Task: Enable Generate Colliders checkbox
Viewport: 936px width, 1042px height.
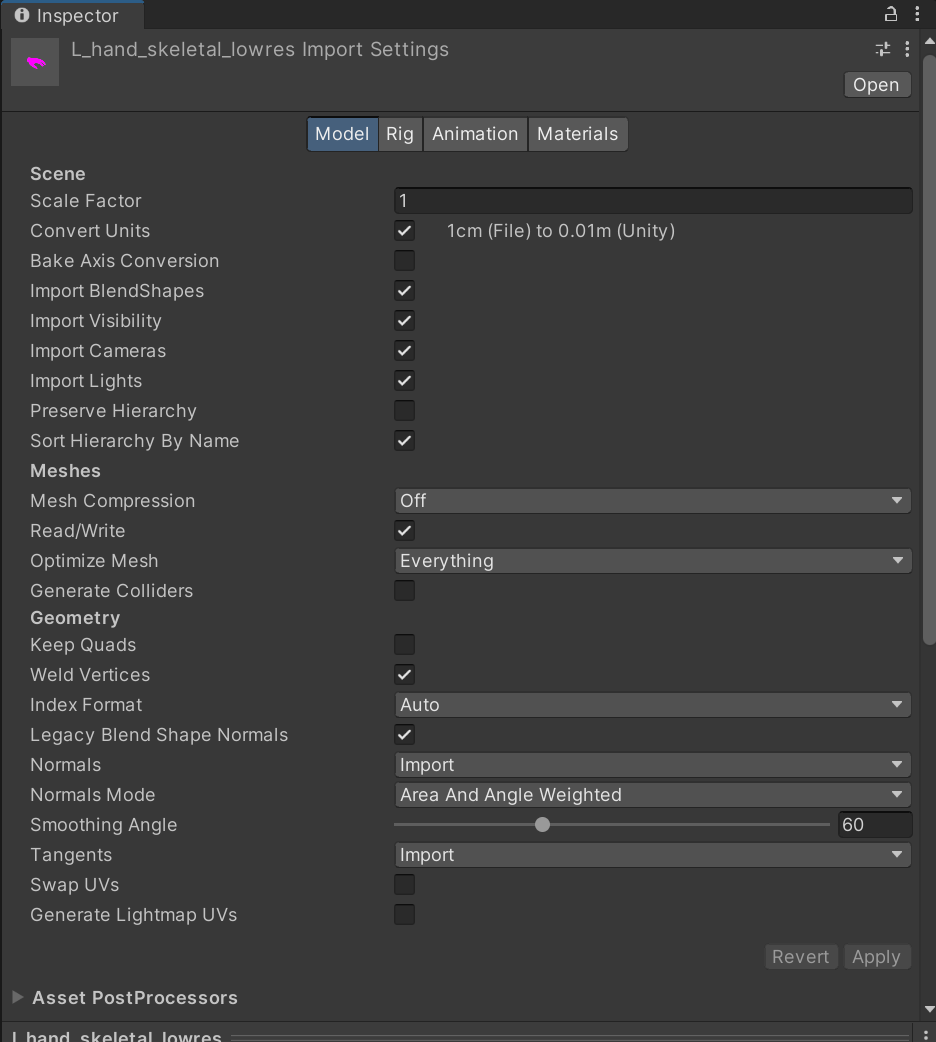Action: pos(404,590)
